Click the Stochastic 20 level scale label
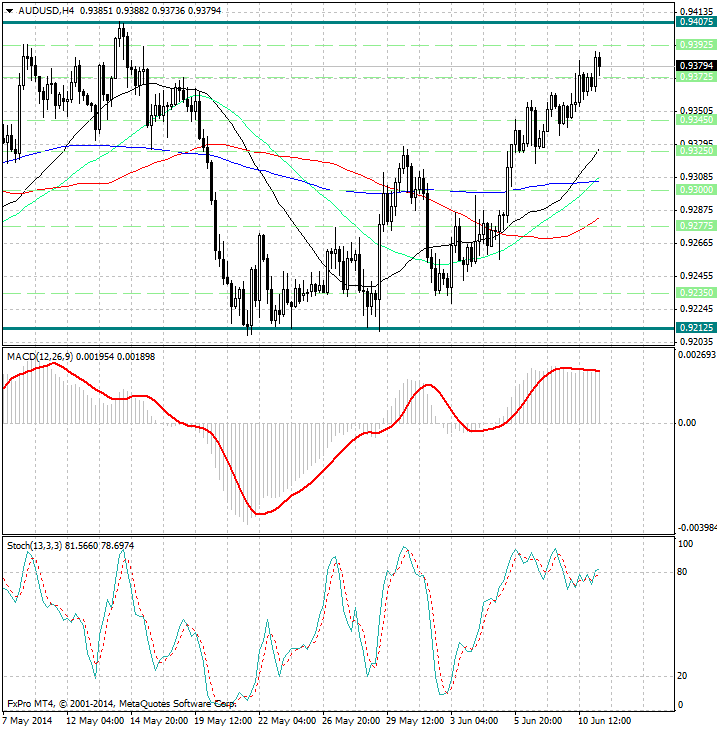717x729 pixels. coord(684,676)
